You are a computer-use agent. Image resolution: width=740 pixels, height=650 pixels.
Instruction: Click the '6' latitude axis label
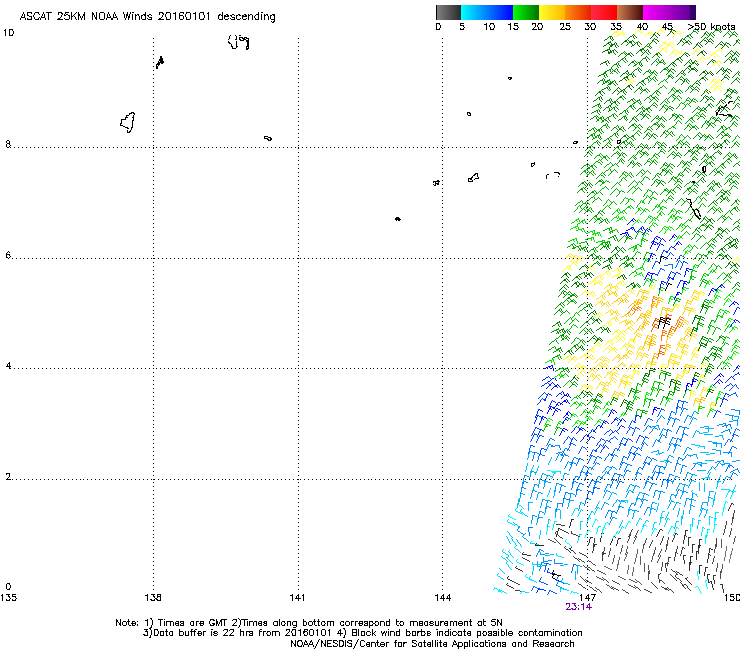(x=8, y=255)
